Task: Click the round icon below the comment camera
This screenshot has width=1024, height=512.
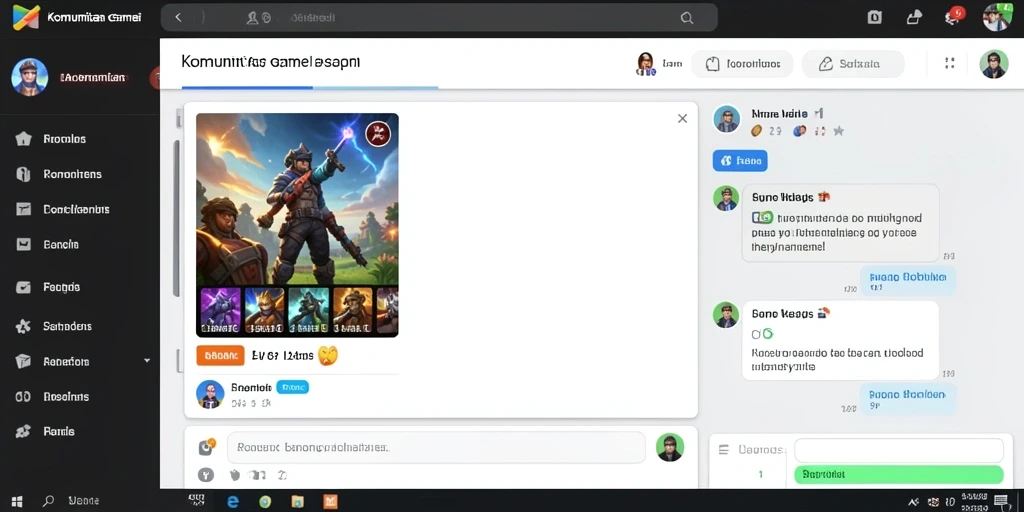Action: point(206,475)
